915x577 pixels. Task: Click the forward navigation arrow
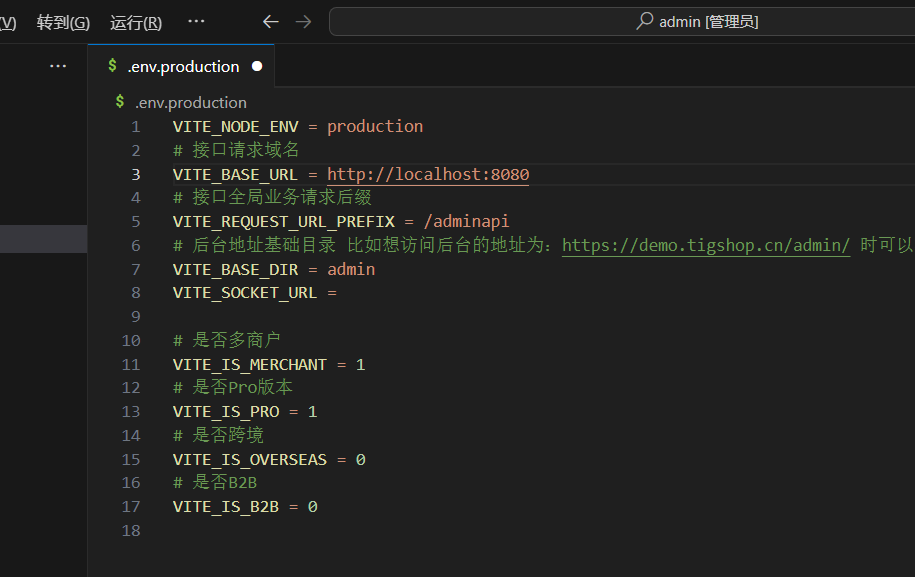(x=303, y=22)
